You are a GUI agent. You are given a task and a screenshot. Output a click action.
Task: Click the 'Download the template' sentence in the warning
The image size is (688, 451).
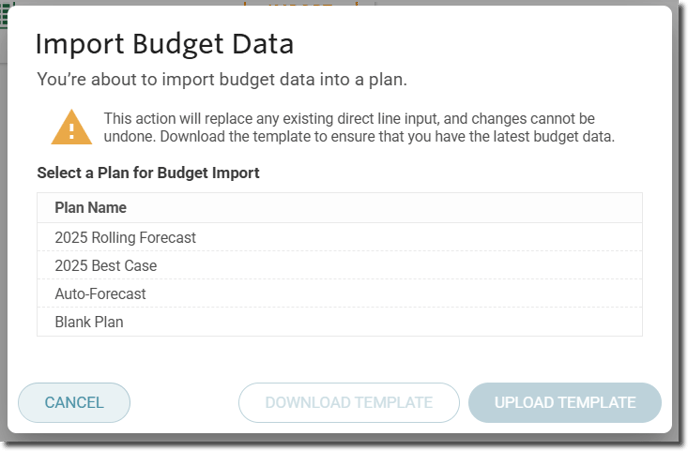click(387, 136)
